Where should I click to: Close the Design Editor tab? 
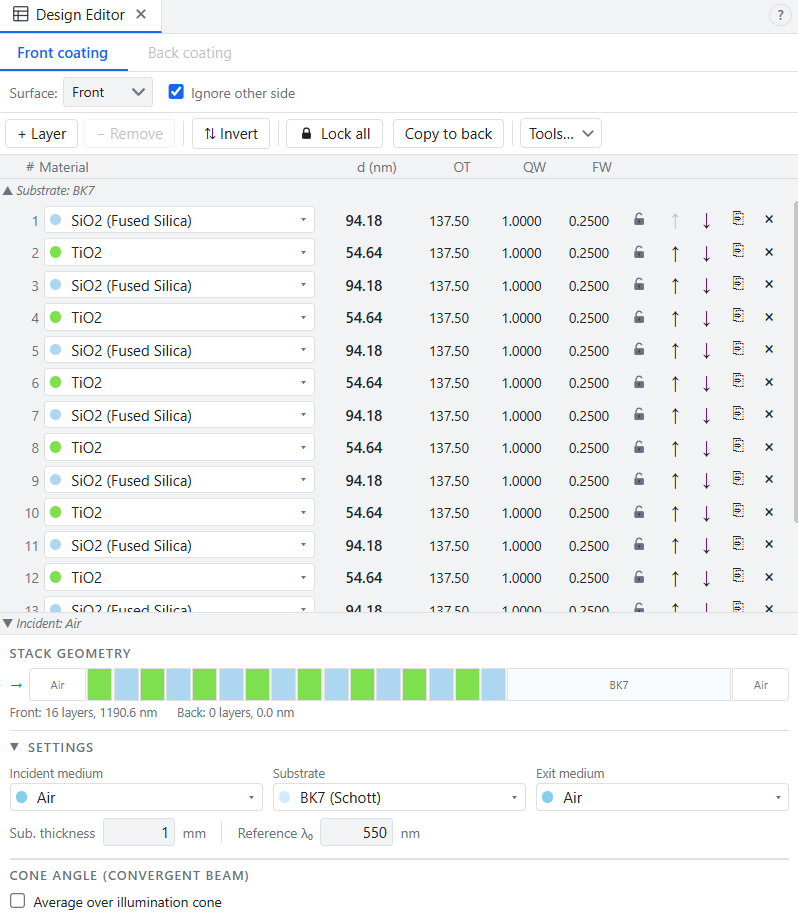pyautogui.click(x=141, y=14)
